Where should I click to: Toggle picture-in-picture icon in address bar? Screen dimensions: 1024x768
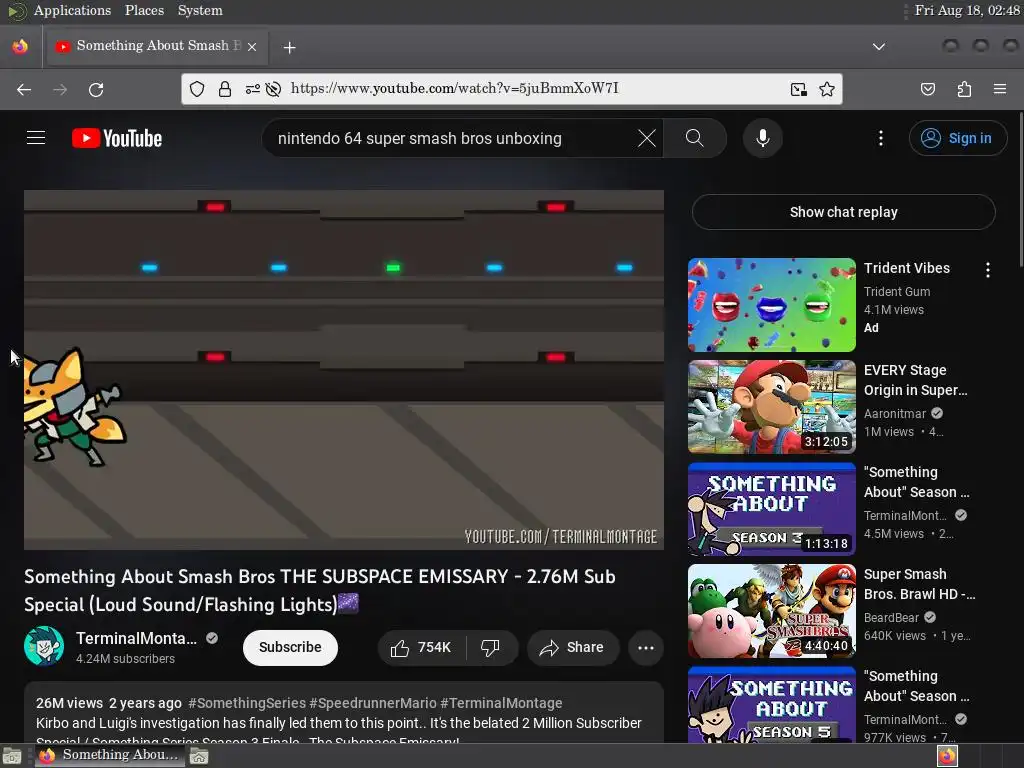(798, 89)
